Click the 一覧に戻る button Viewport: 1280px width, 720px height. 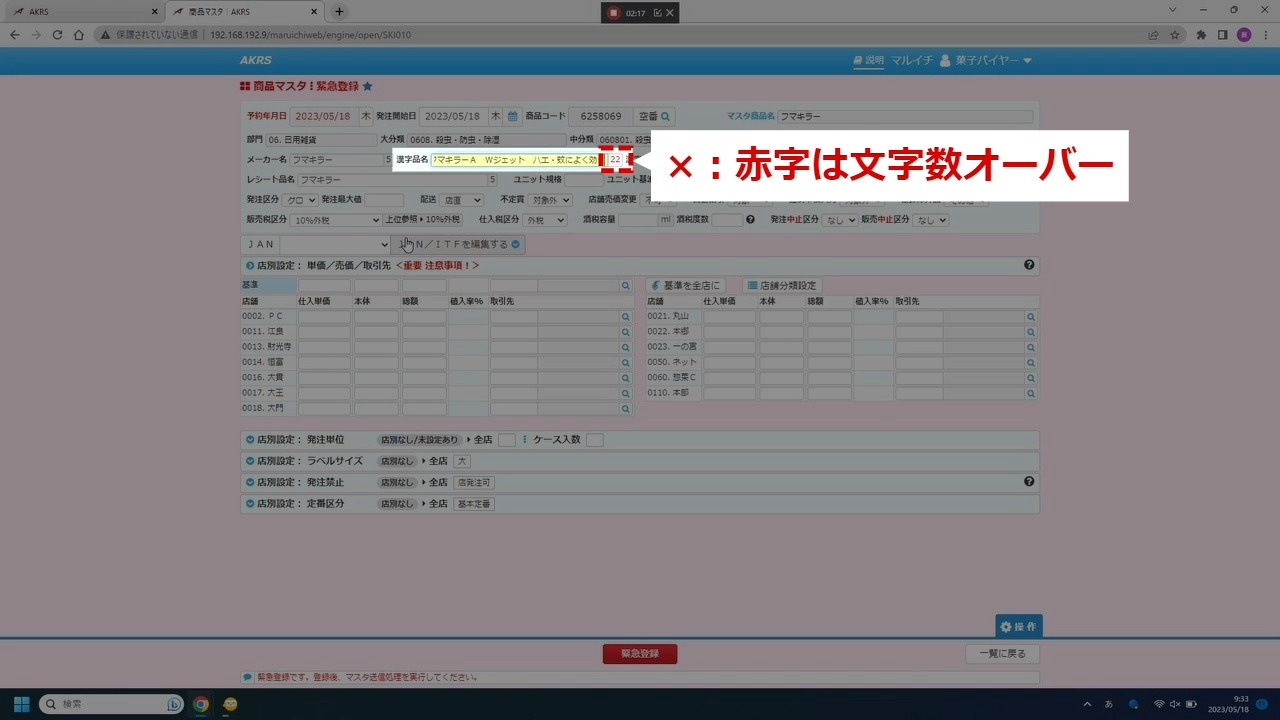(x=1002, y=654)
